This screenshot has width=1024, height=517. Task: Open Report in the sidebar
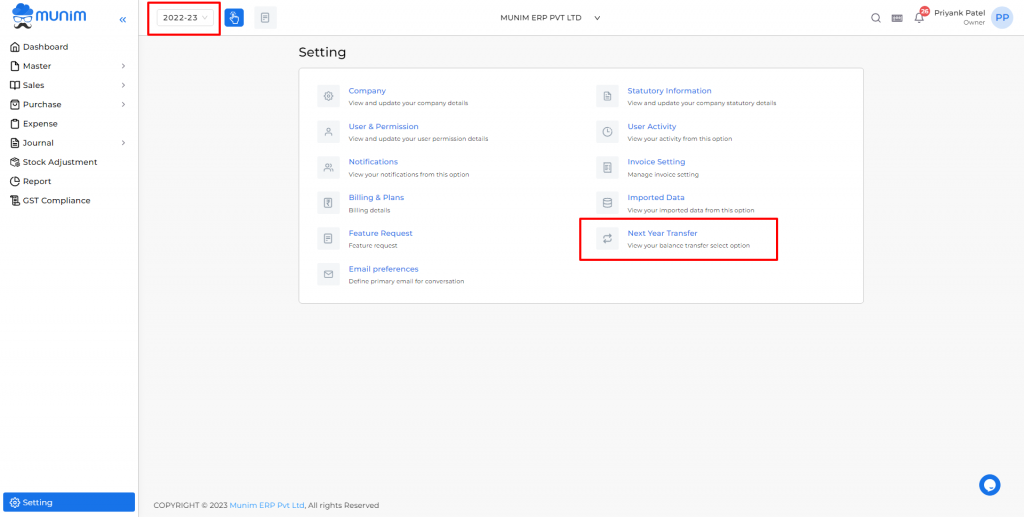point(37,181)
